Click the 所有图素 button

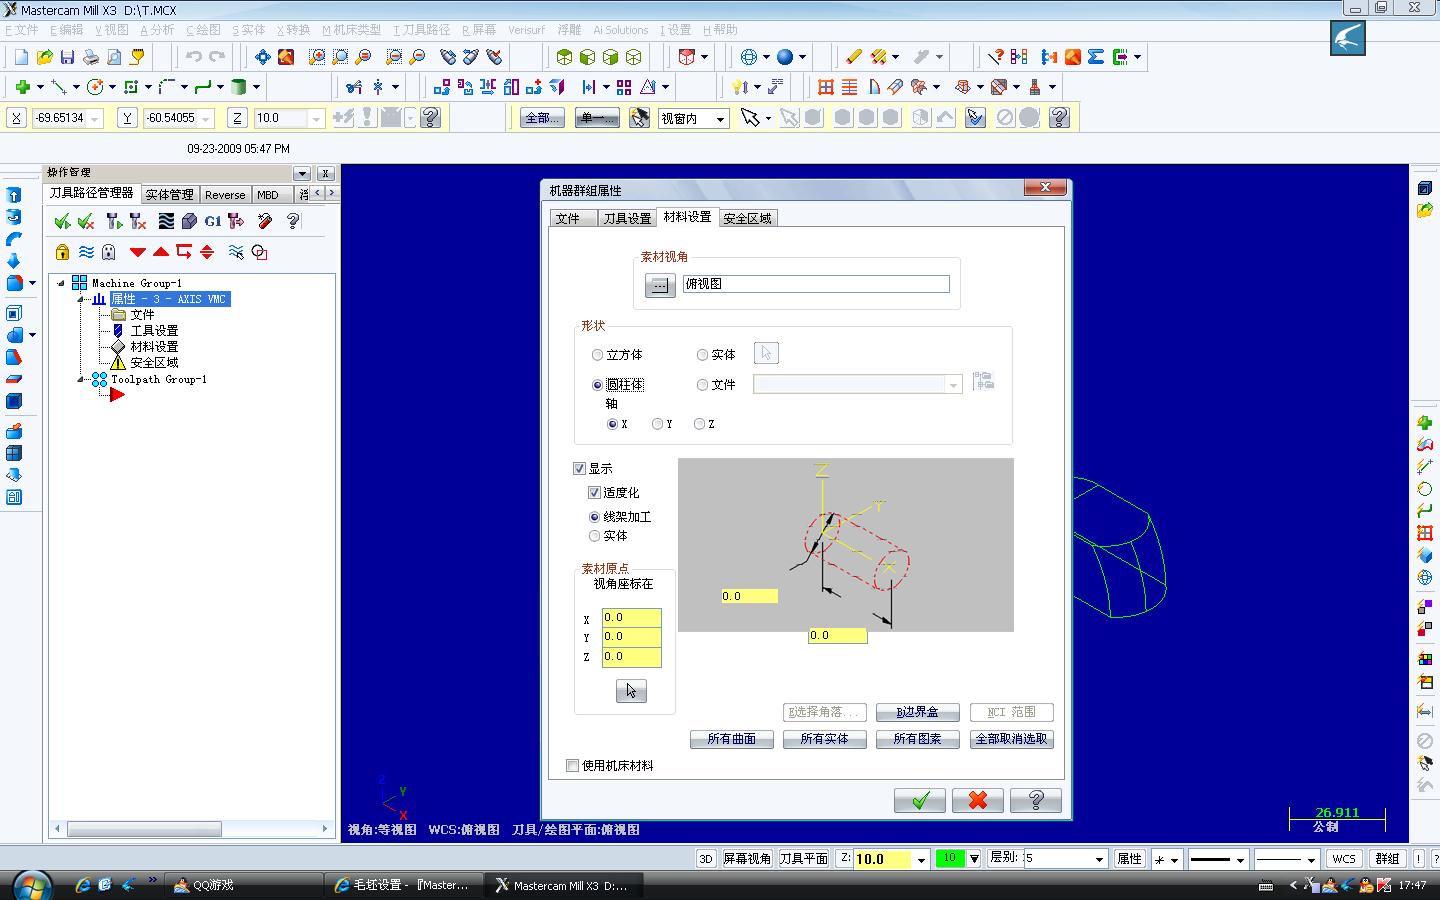pos(917,739)
